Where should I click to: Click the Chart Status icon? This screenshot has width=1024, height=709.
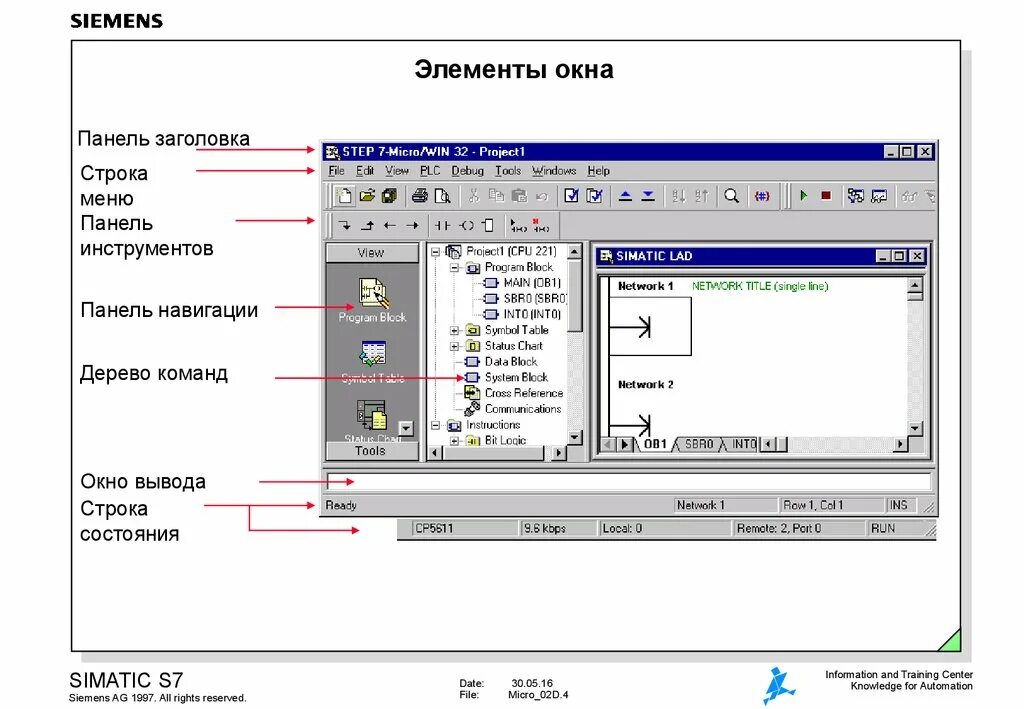click(x=879, y=196)
